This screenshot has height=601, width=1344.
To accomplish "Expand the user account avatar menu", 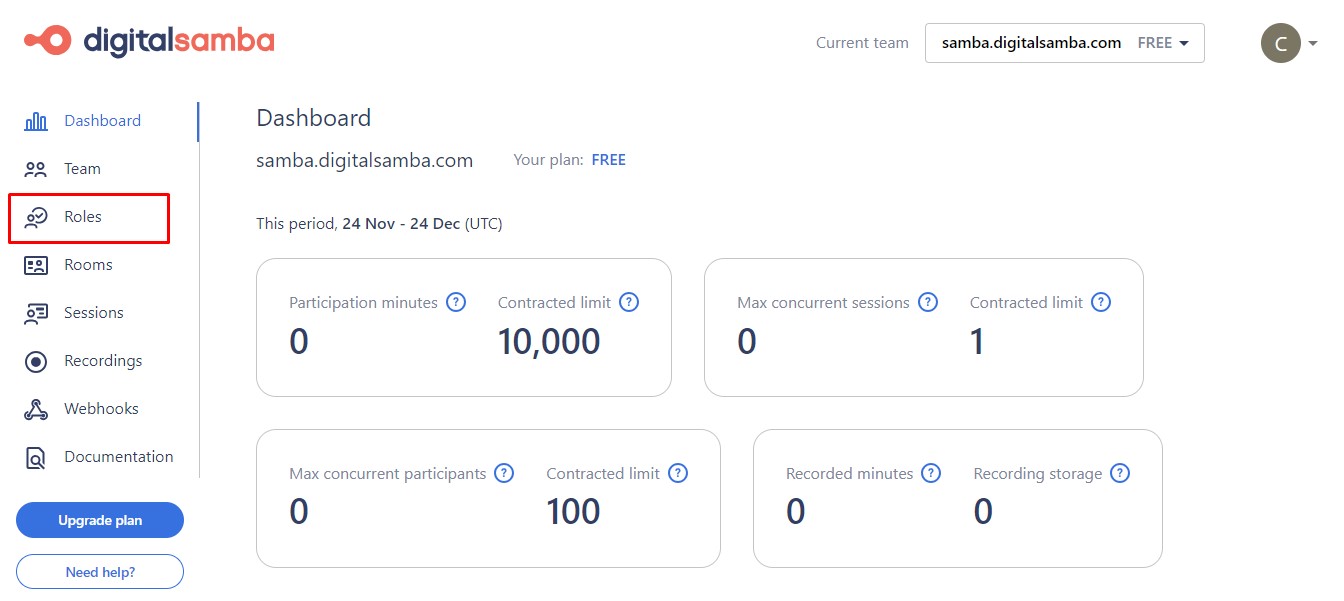I will tap(1279, 43).
